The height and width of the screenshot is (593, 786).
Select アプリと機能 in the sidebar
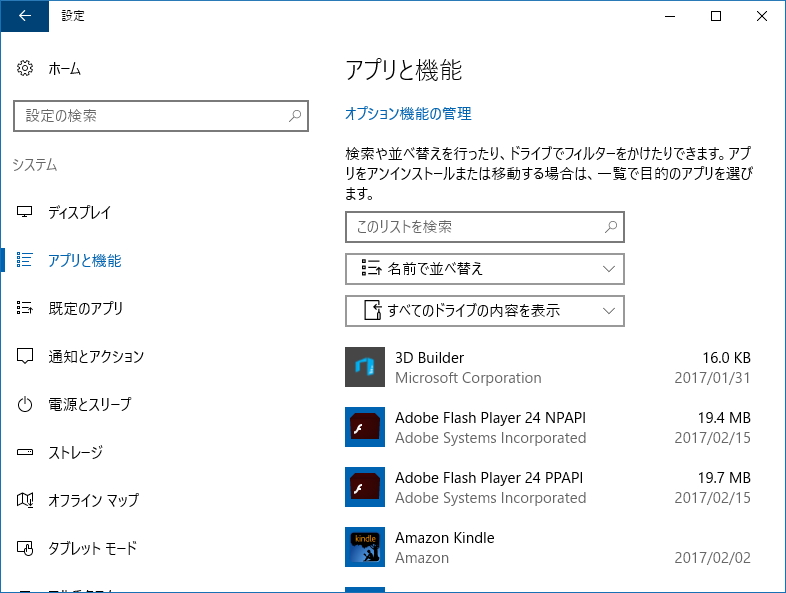tap(84, 261)
